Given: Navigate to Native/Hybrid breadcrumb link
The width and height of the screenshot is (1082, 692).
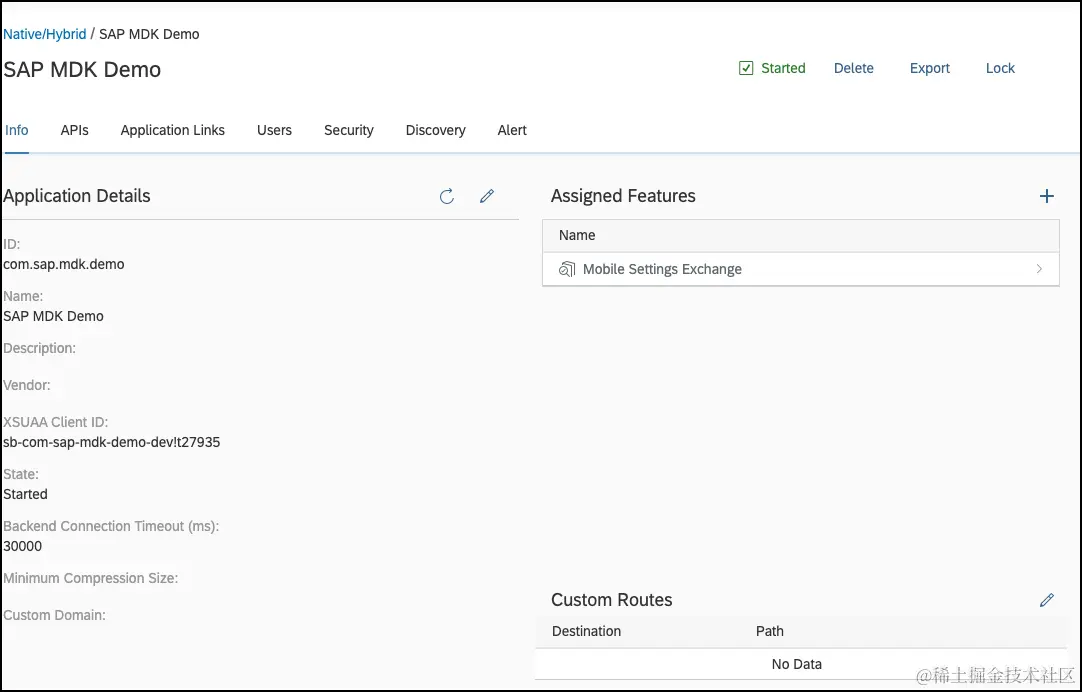Looking at the screenshot, I should pos(45,34).
